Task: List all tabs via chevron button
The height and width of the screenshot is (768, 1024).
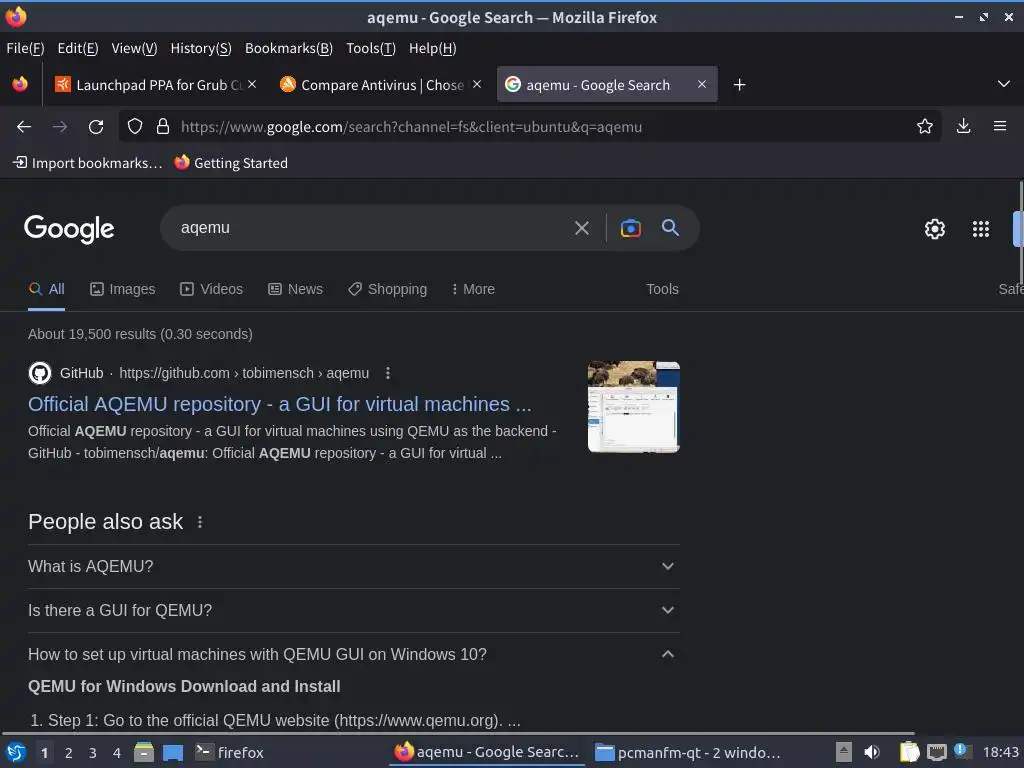Action: 1004,84
